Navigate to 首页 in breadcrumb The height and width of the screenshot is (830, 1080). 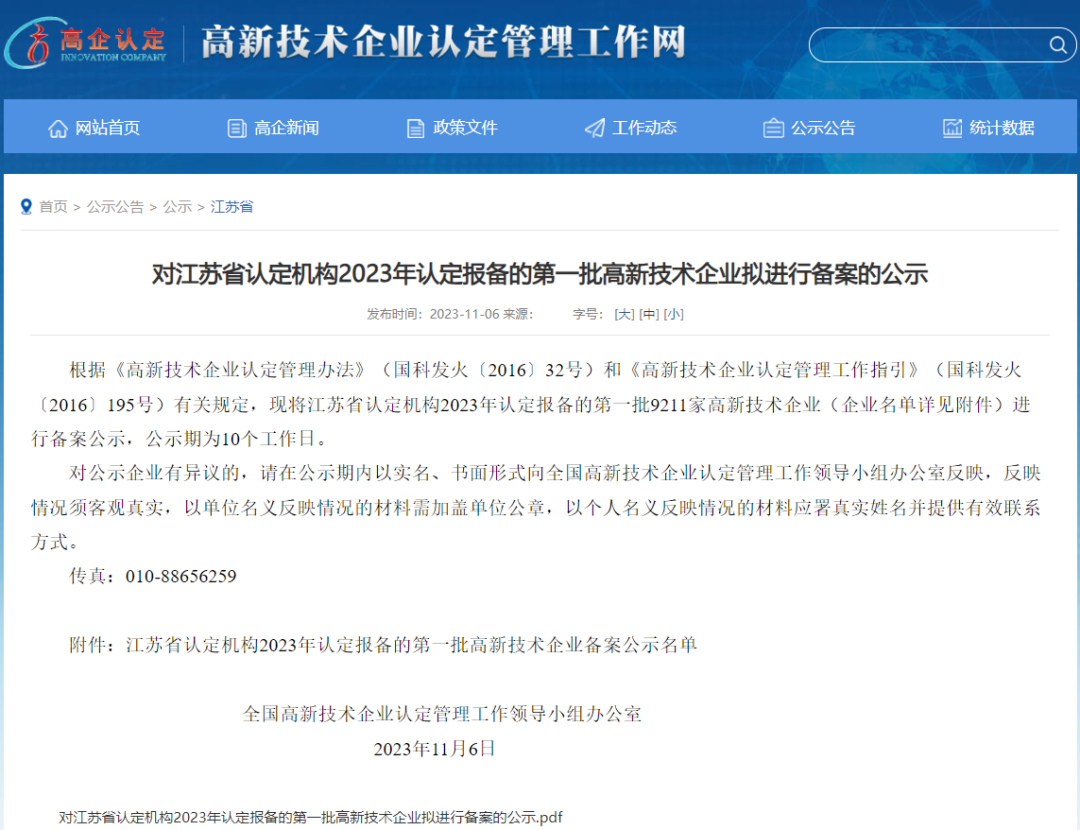click(x=53, y=207)
